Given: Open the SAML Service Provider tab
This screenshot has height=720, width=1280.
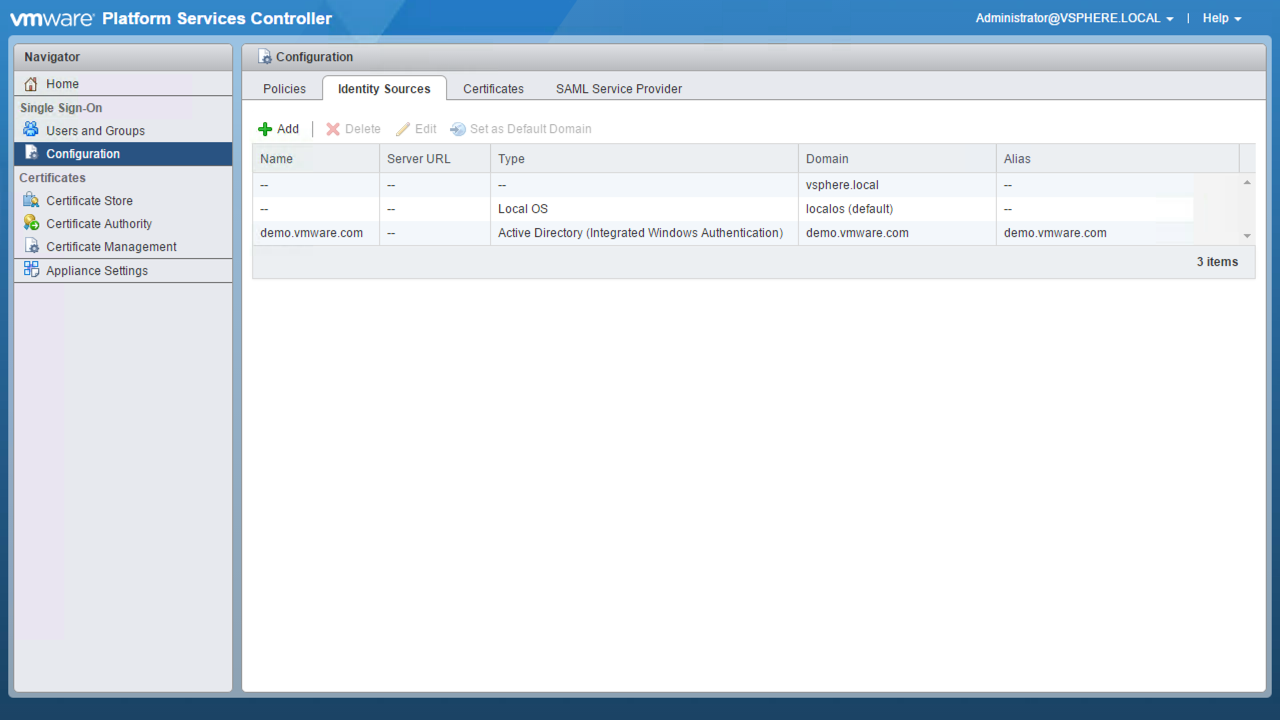Looking at the screenshot, I should [x=618, y=89].
